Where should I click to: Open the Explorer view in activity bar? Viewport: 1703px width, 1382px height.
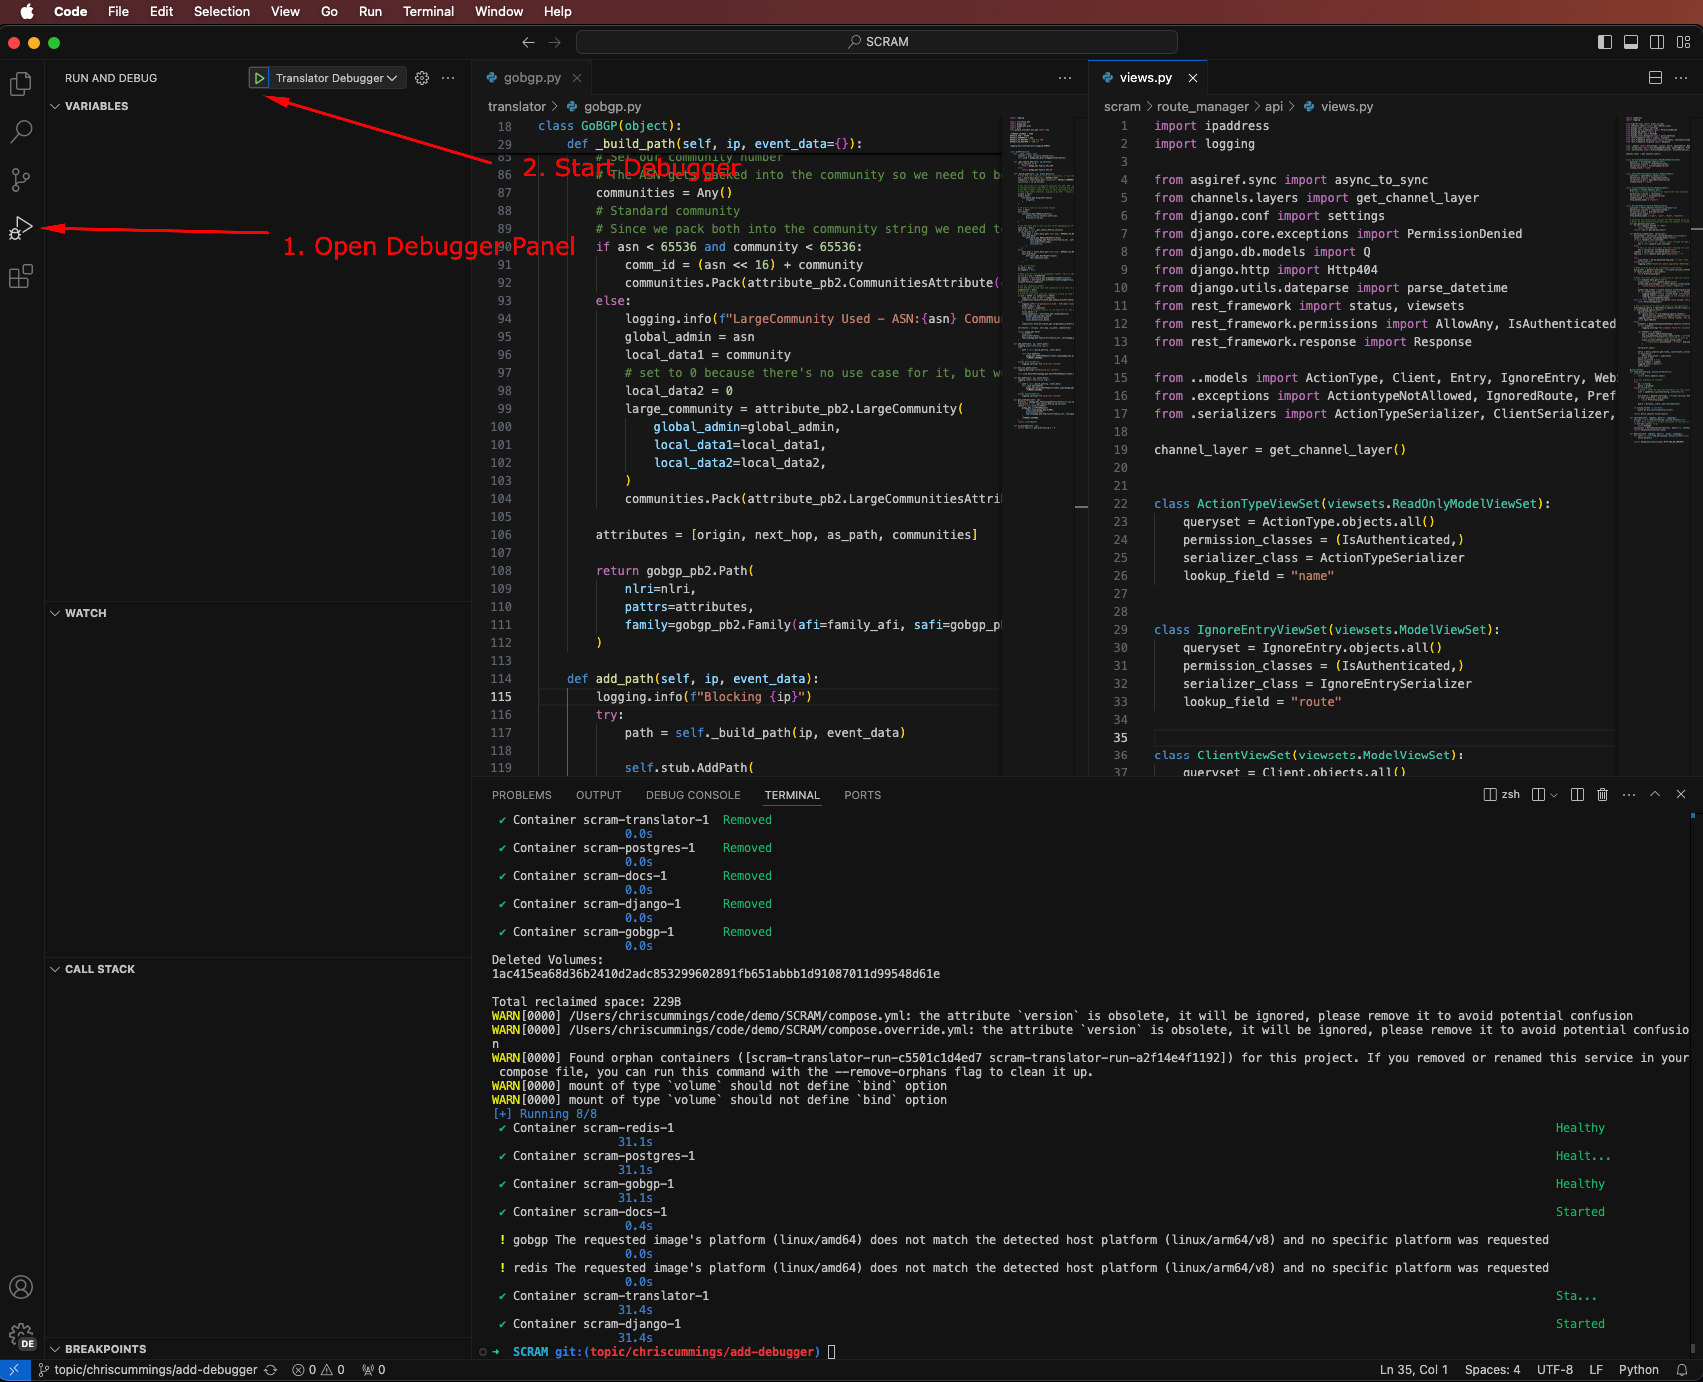pyautogui.click(x=21, y=84)
